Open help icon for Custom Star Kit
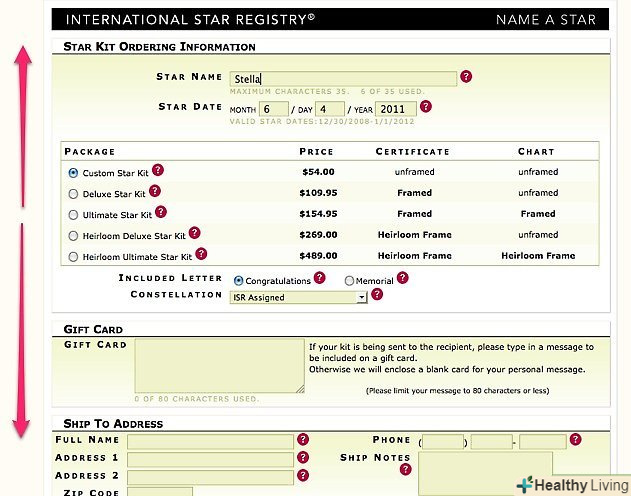This screenshot has width=631, height=496. [157, 171]
